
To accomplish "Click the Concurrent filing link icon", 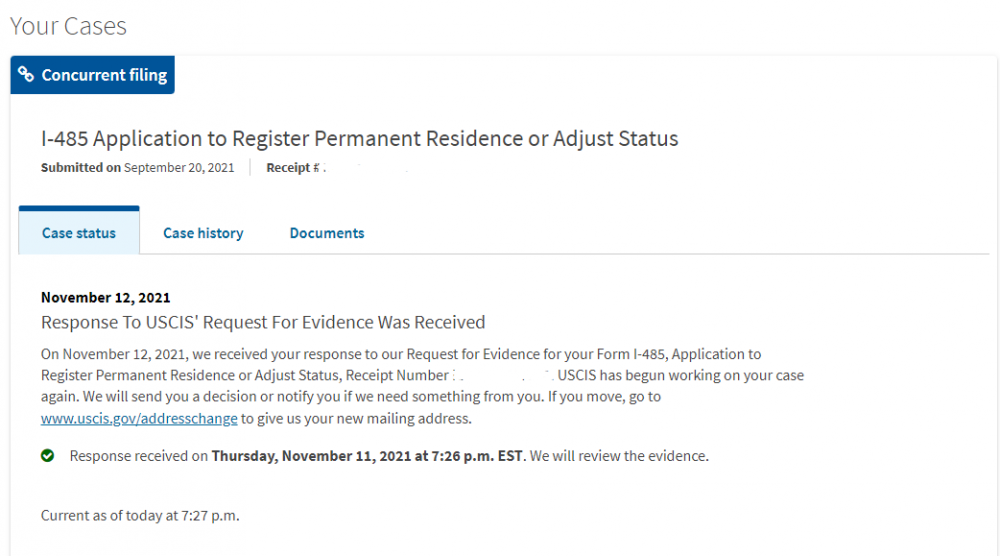I will point(26,74).
